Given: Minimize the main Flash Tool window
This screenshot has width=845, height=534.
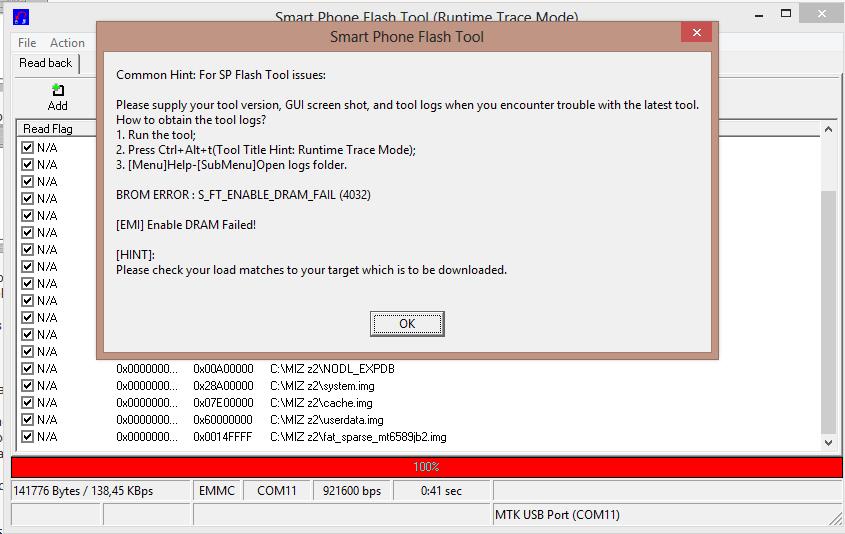Looking at the screenshot, I should pos(759,15).
